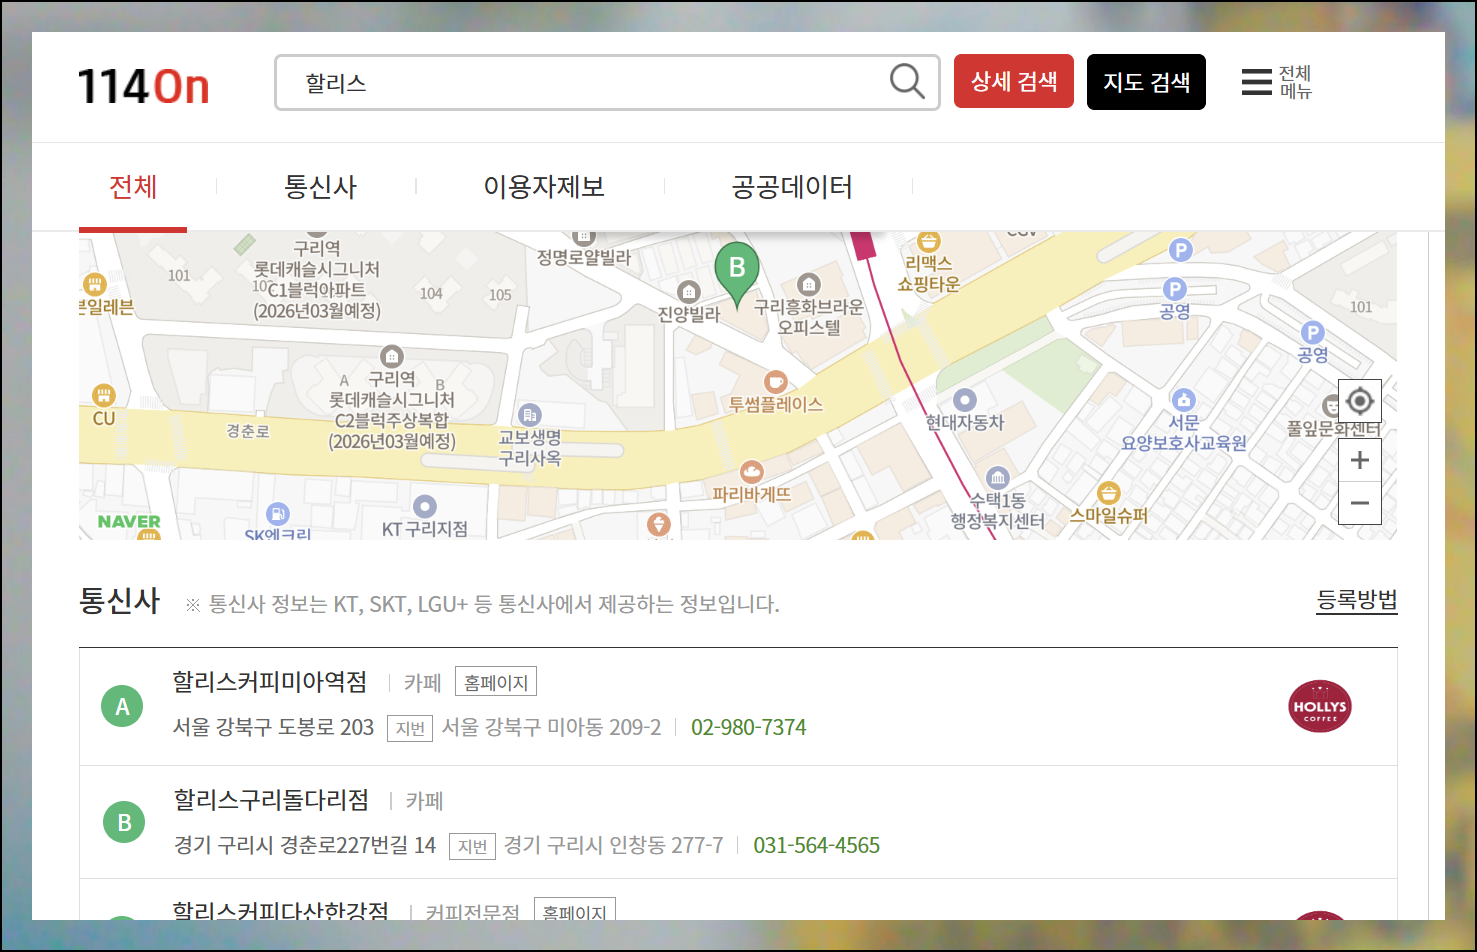Zoom in the map with plus

(x=1359, y=460)
